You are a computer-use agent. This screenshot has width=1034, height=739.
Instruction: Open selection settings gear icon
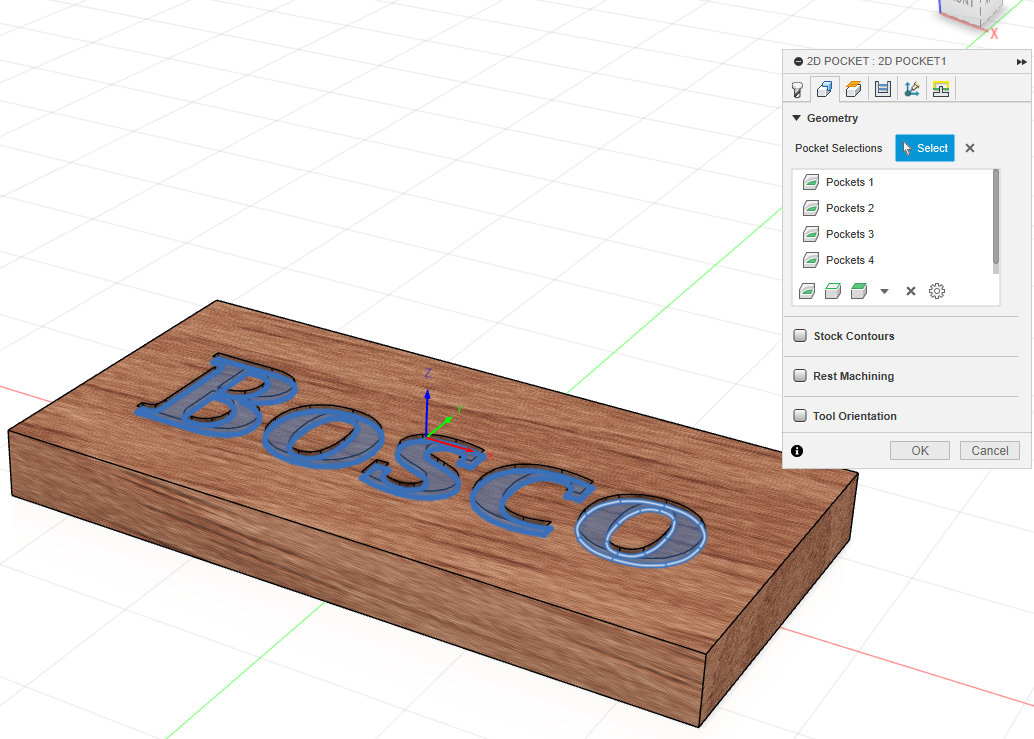(937, 291)
